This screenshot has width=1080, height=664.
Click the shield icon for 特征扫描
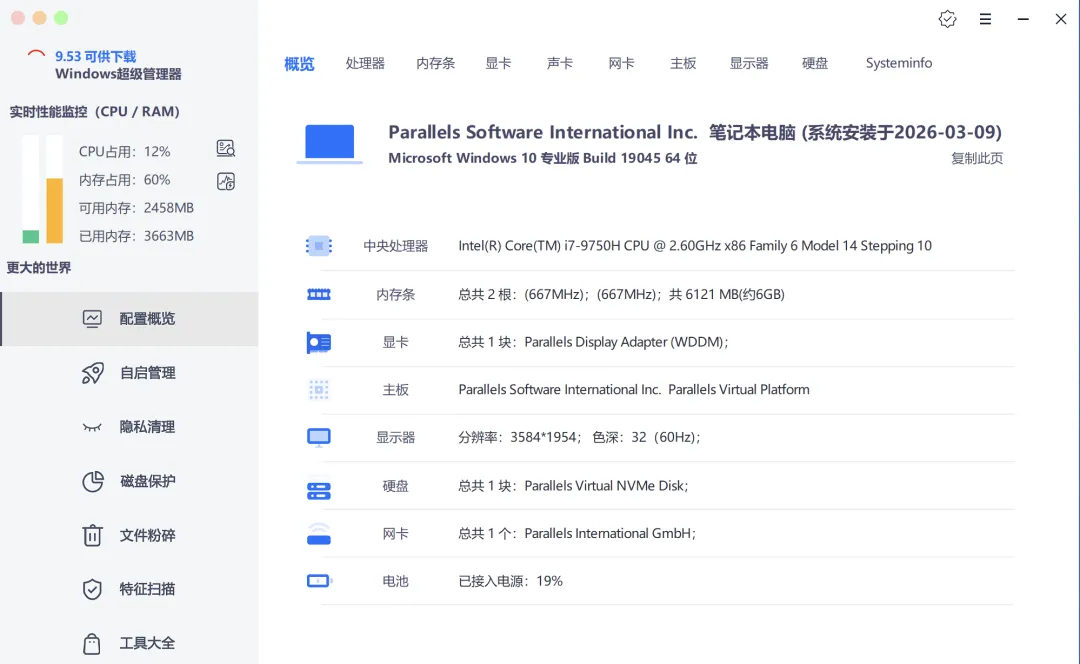[92, 590]
